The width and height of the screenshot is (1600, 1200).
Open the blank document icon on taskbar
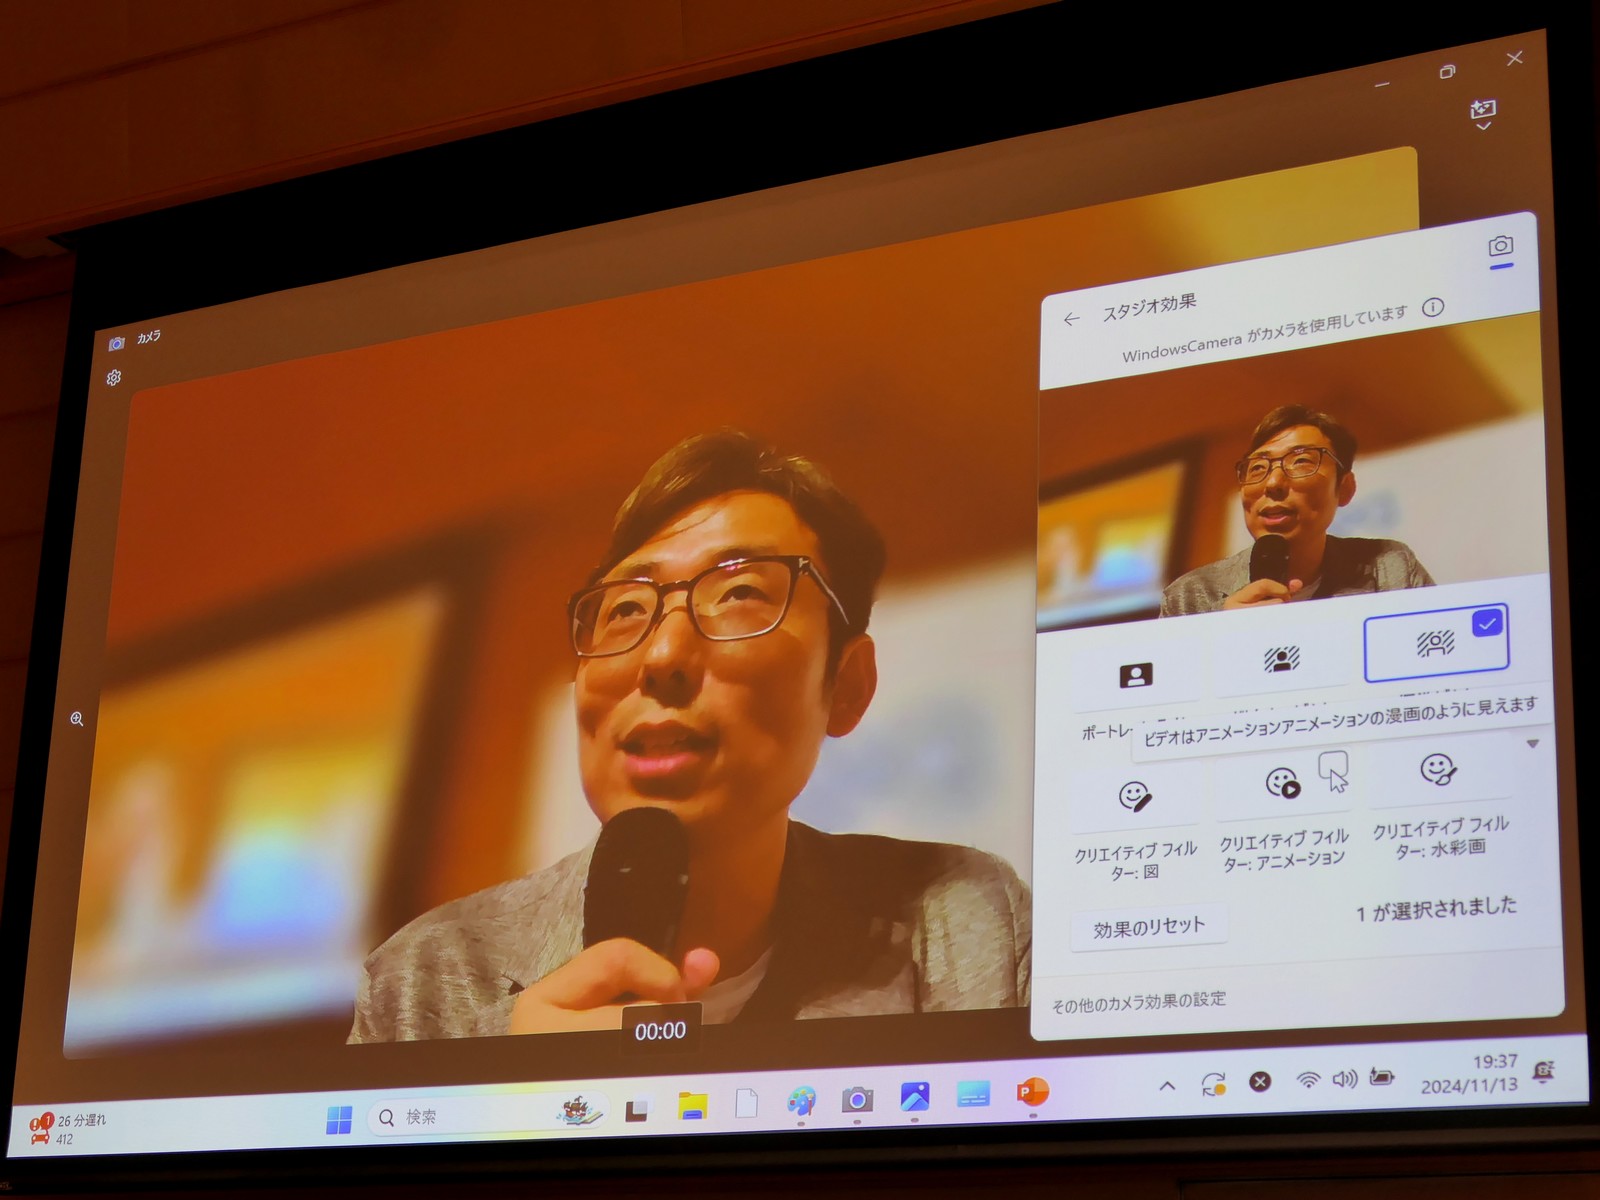click(747, 1103)
